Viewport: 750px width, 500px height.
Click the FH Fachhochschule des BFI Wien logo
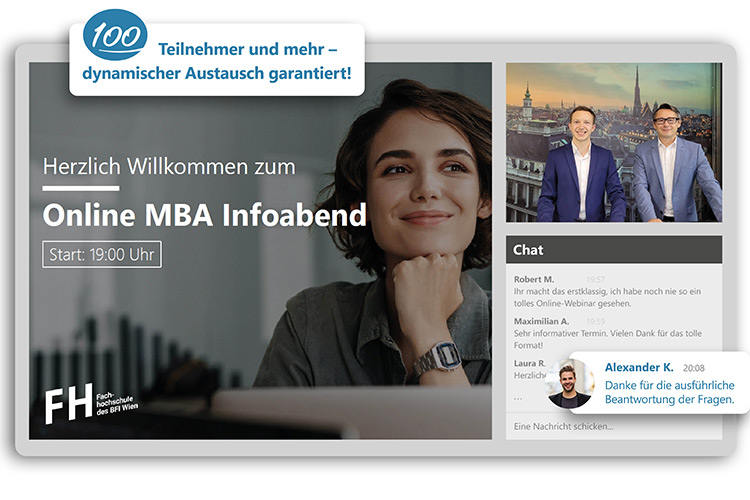(x=91, y=403)
